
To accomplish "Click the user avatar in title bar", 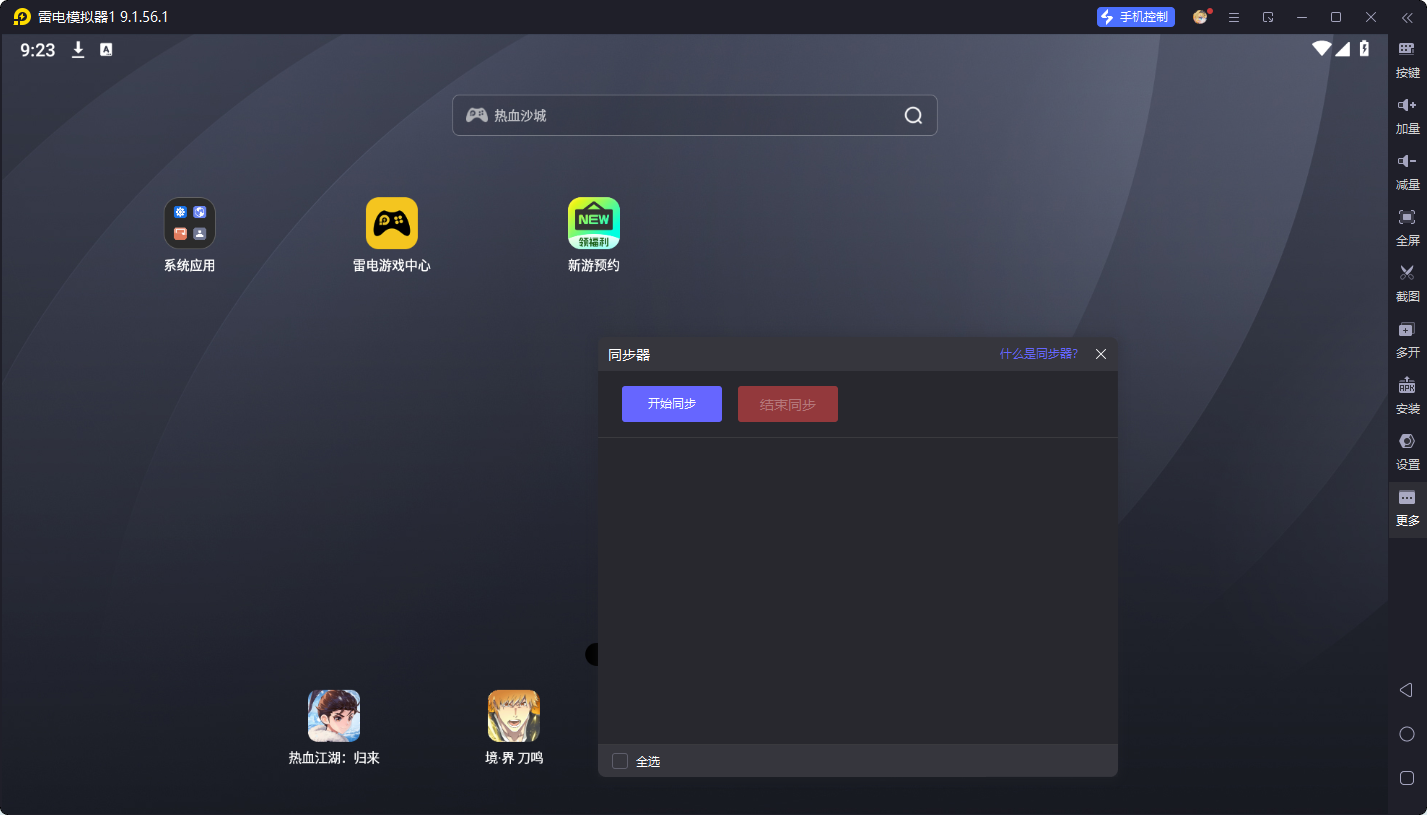I will coord(1201,17).
